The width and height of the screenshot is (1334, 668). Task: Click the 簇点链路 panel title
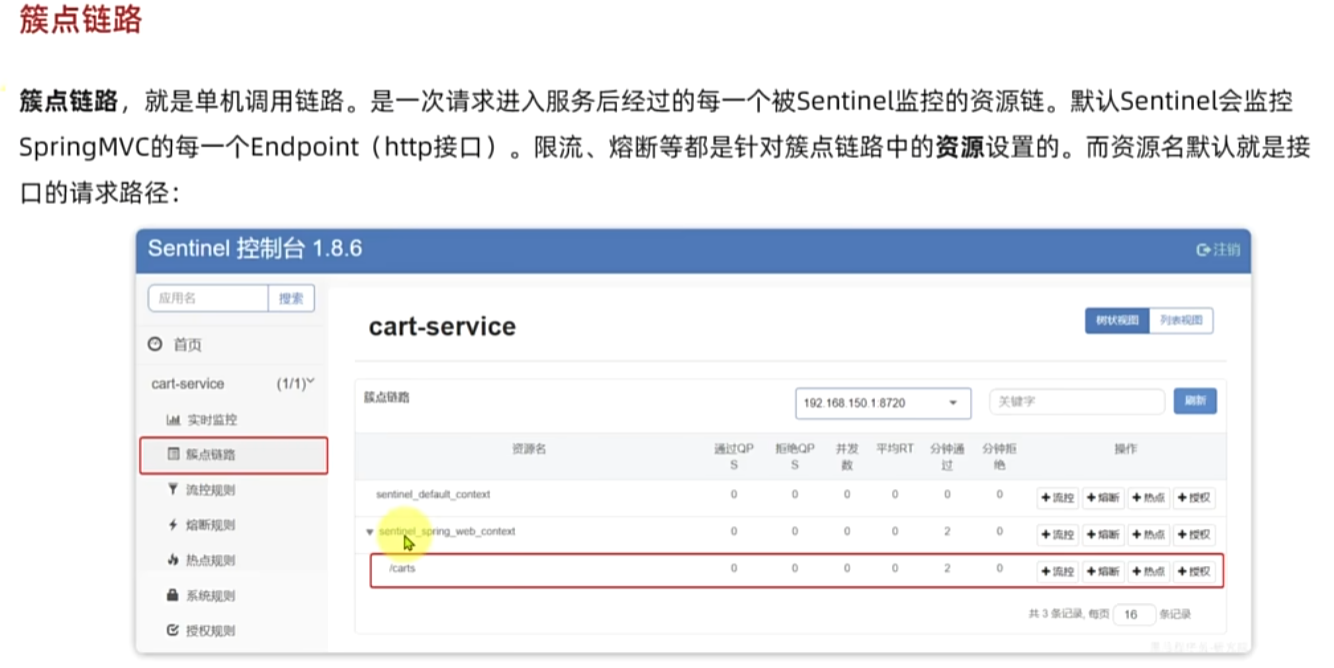386,397
